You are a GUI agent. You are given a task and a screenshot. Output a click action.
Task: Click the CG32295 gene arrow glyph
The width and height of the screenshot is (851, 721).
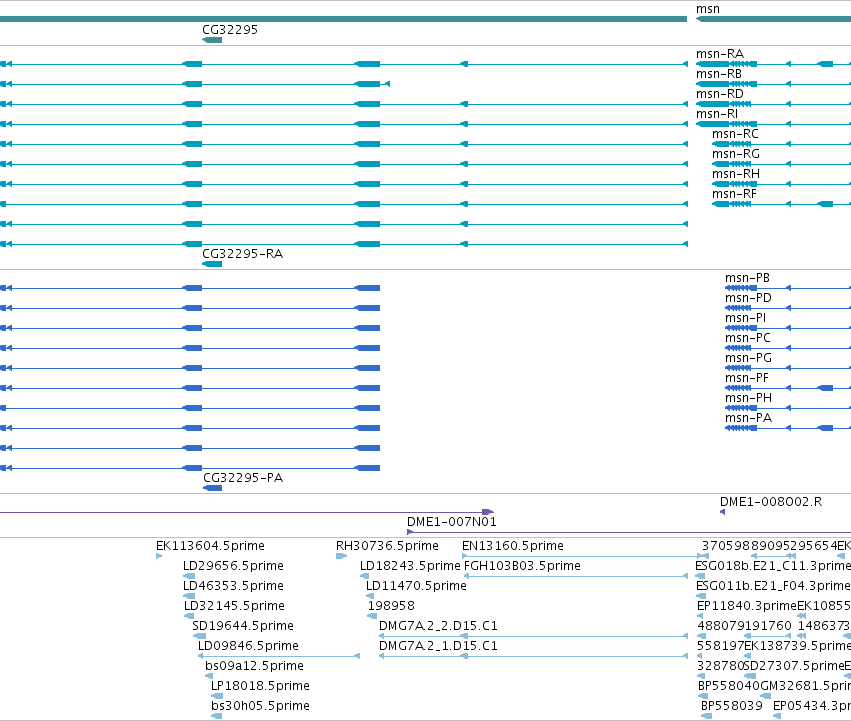[x=212, y=40]
